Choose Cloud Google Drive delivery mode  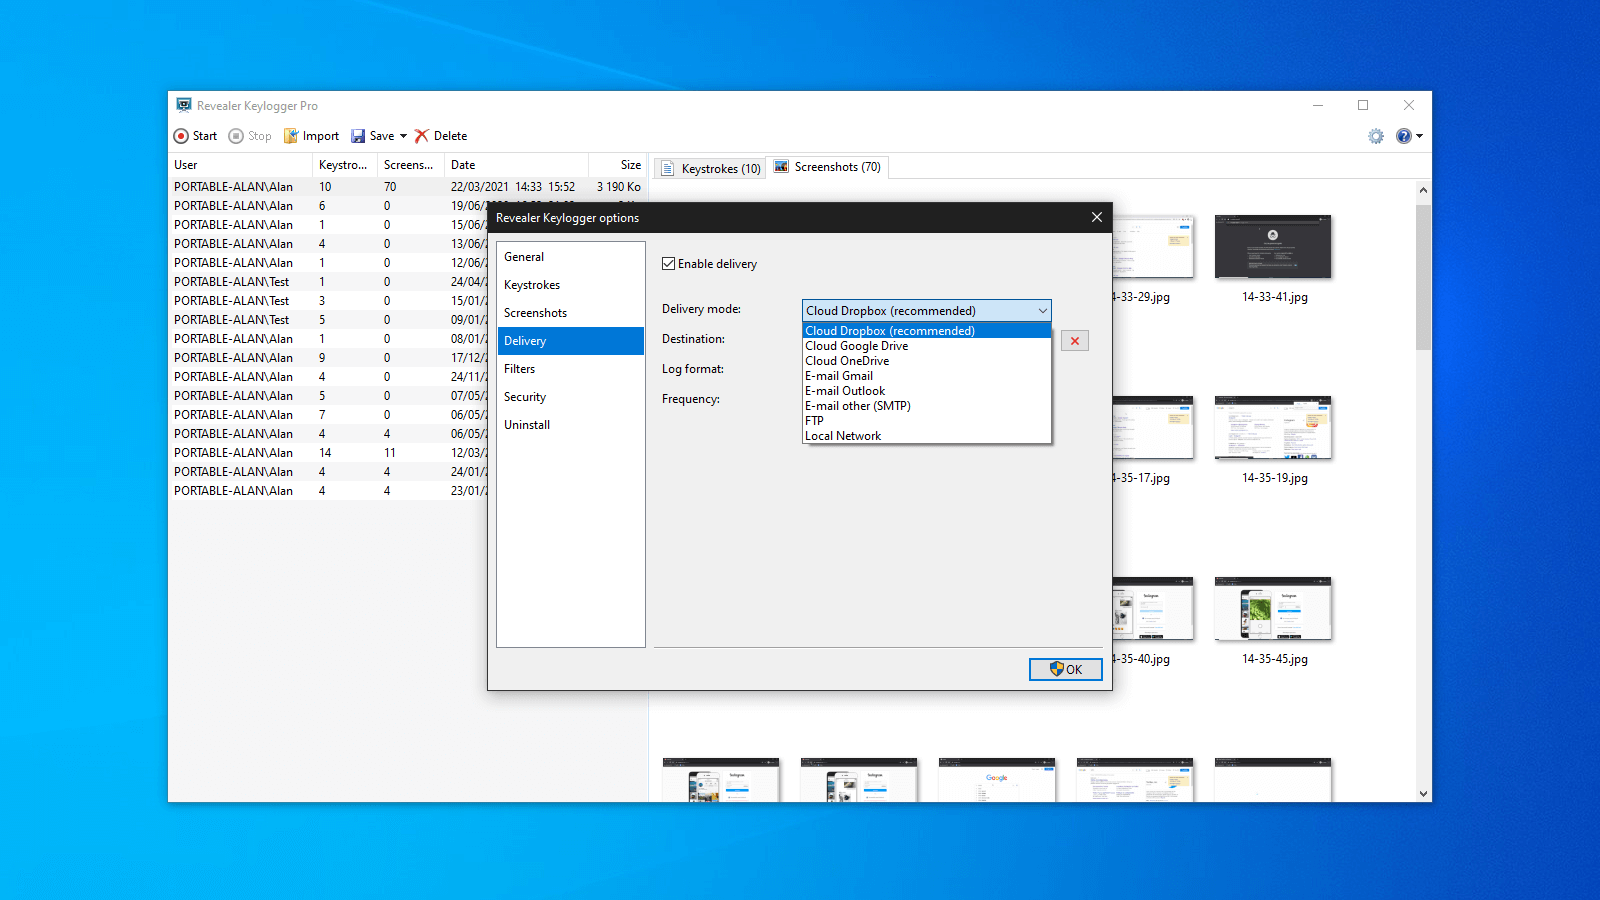927,346
